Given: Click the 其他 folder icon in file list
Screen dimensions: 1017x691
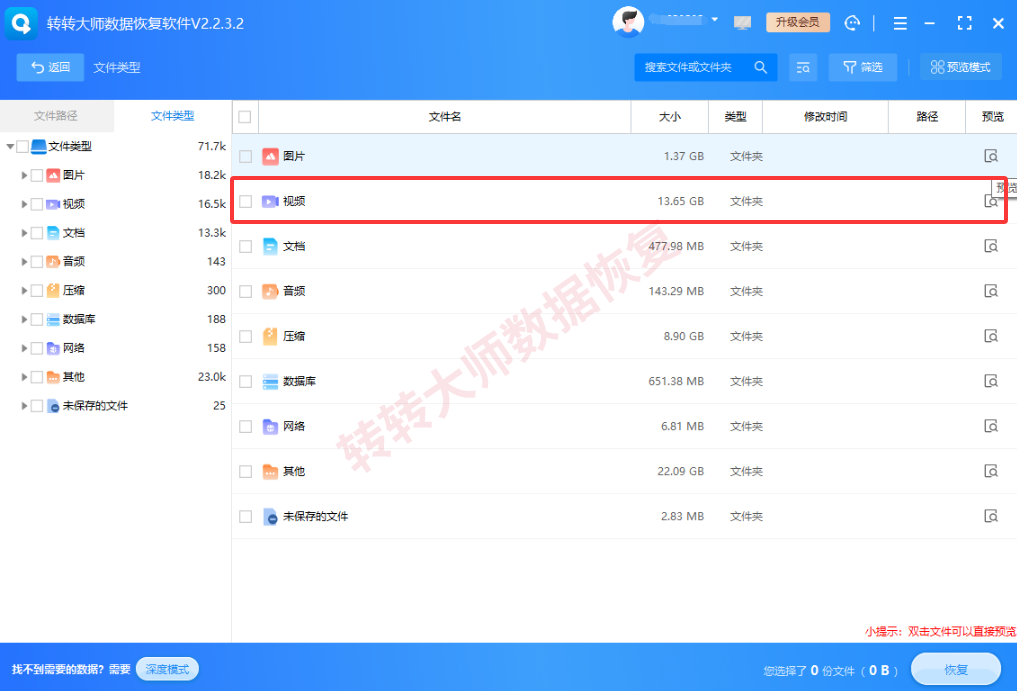Looking at the screenshot, I should 270,472.
